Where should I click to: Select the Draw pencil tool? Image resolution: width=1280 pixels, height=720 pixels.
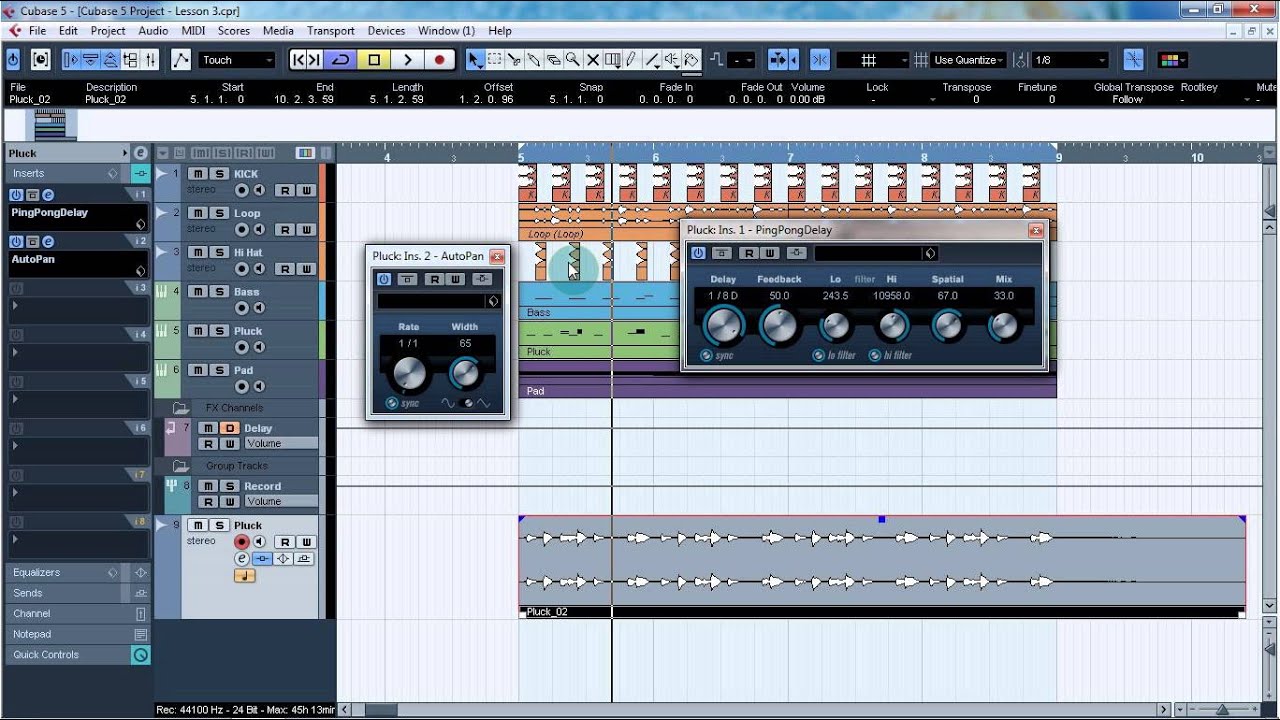coord(631,60)
